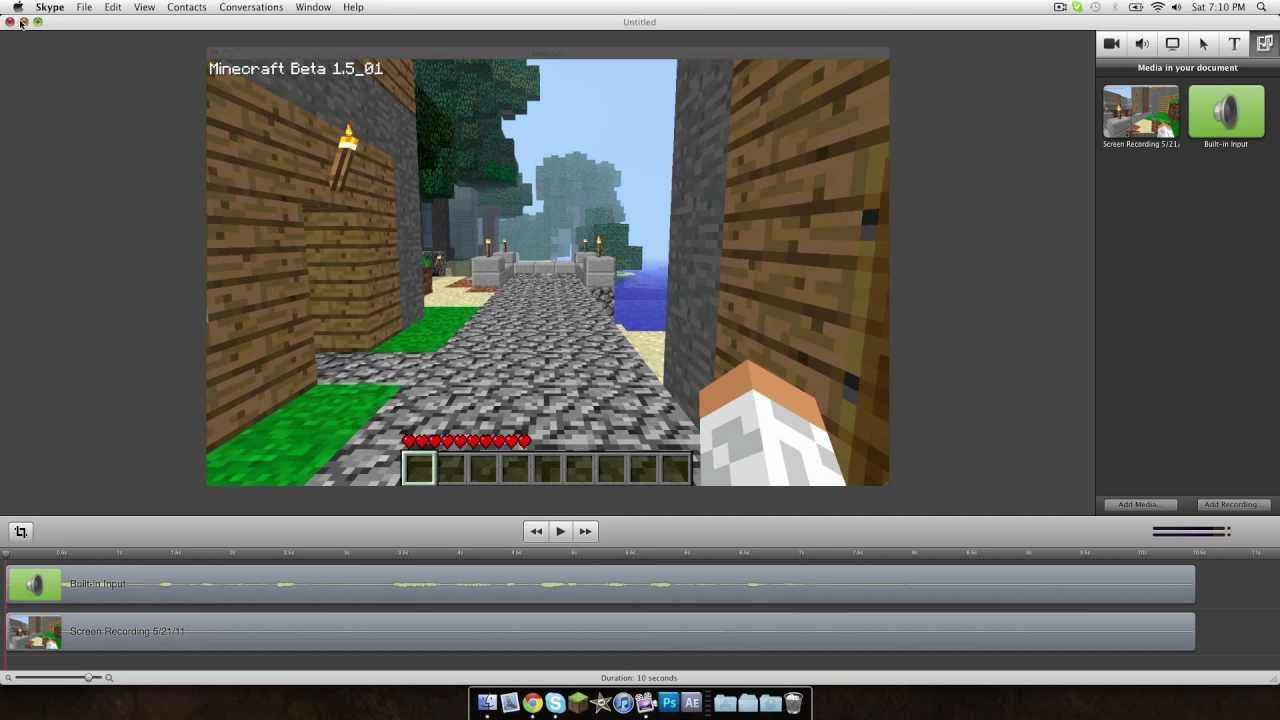This screenshot has height=720, width=1280.
Task: Open the Wi-Fi status menu
Action: [x=1158, y=7]
